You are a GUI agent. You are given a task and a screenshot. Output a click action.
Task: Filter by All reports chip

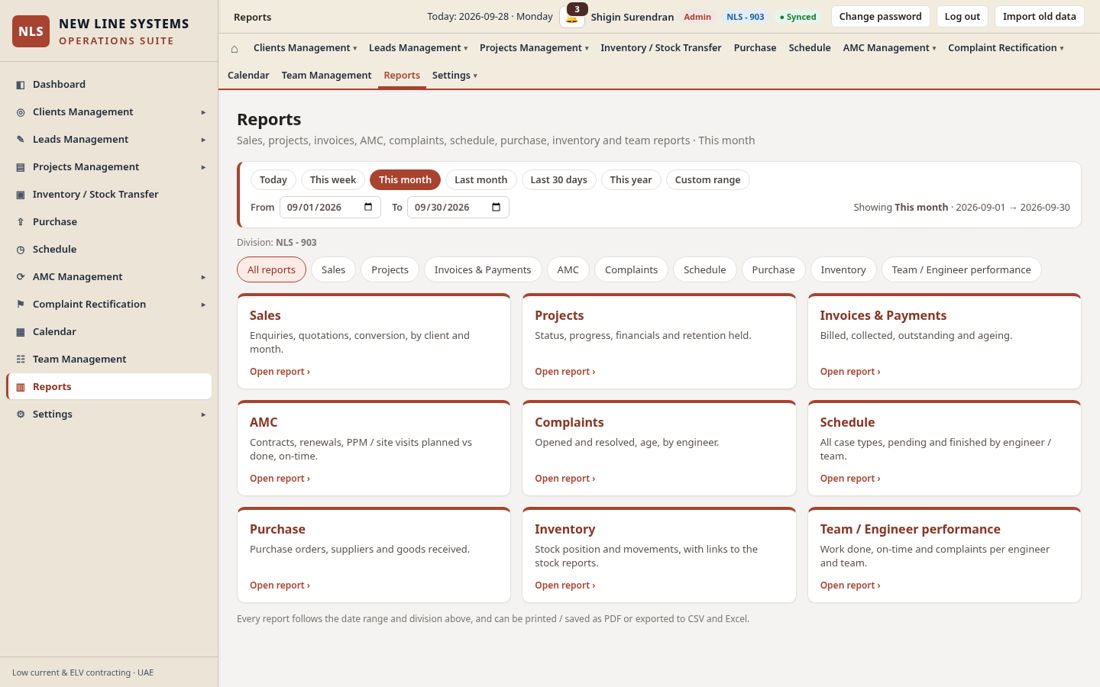pos(271,269)
